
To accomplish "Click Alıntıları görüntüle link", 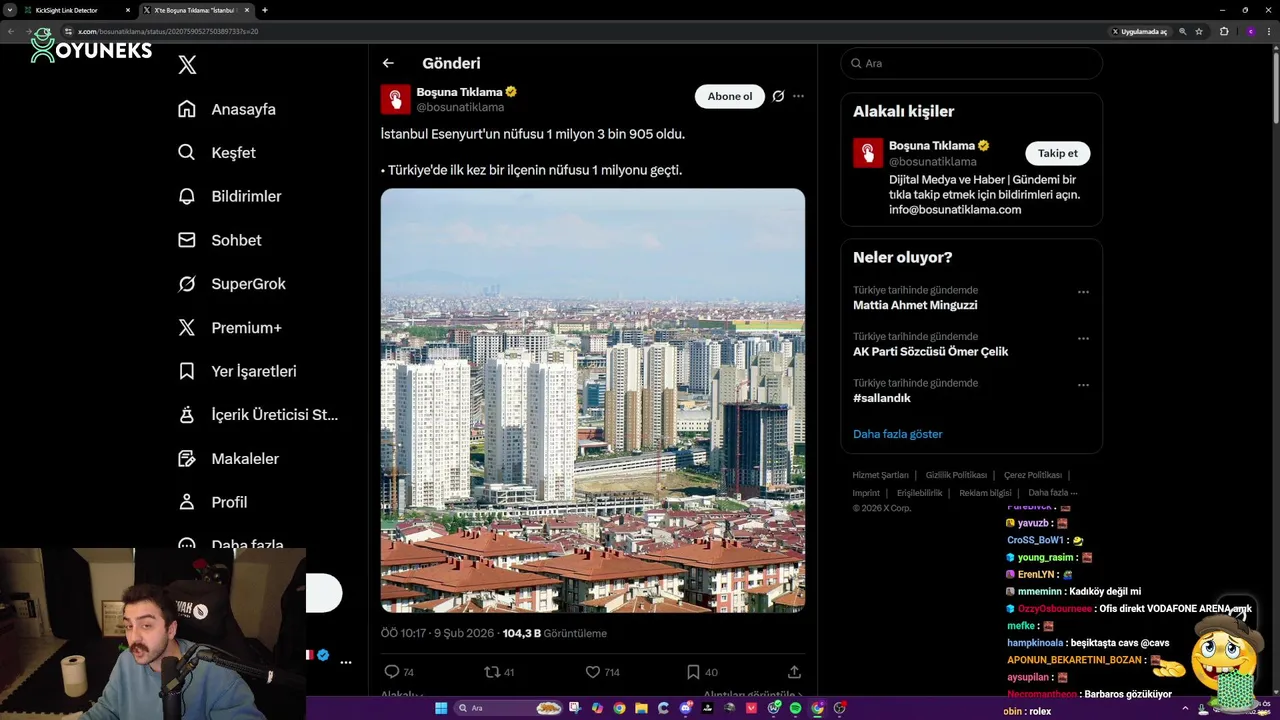I will pos(752,695).
